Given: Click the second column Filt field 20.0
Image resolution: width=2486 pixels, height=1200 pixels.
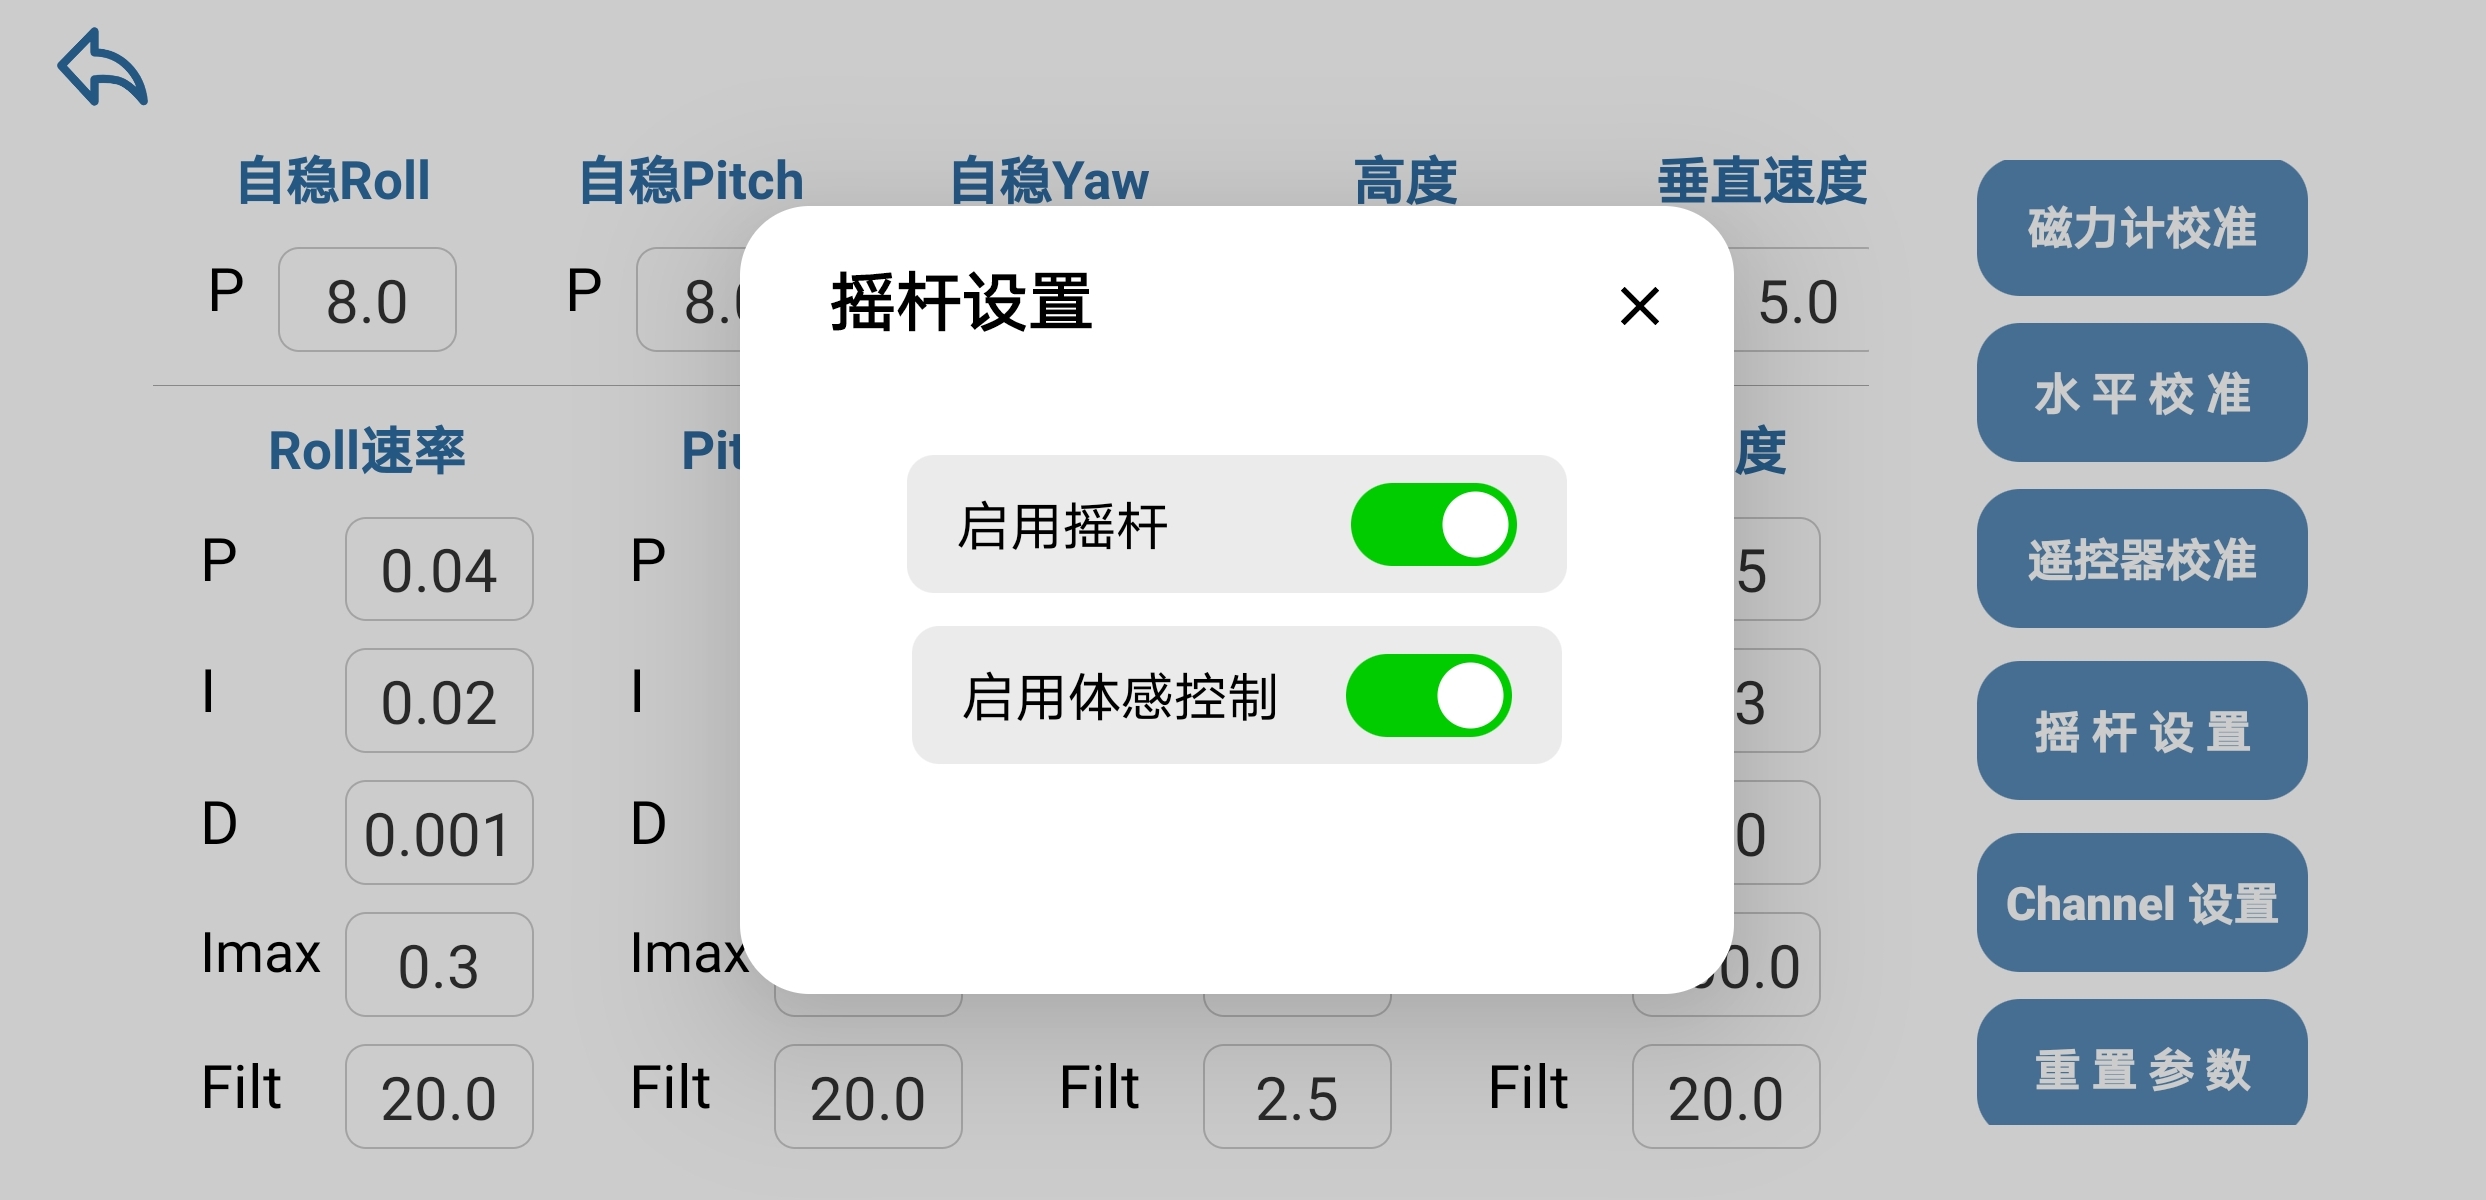Looking at the screenshot, I should pos(867,1097).
